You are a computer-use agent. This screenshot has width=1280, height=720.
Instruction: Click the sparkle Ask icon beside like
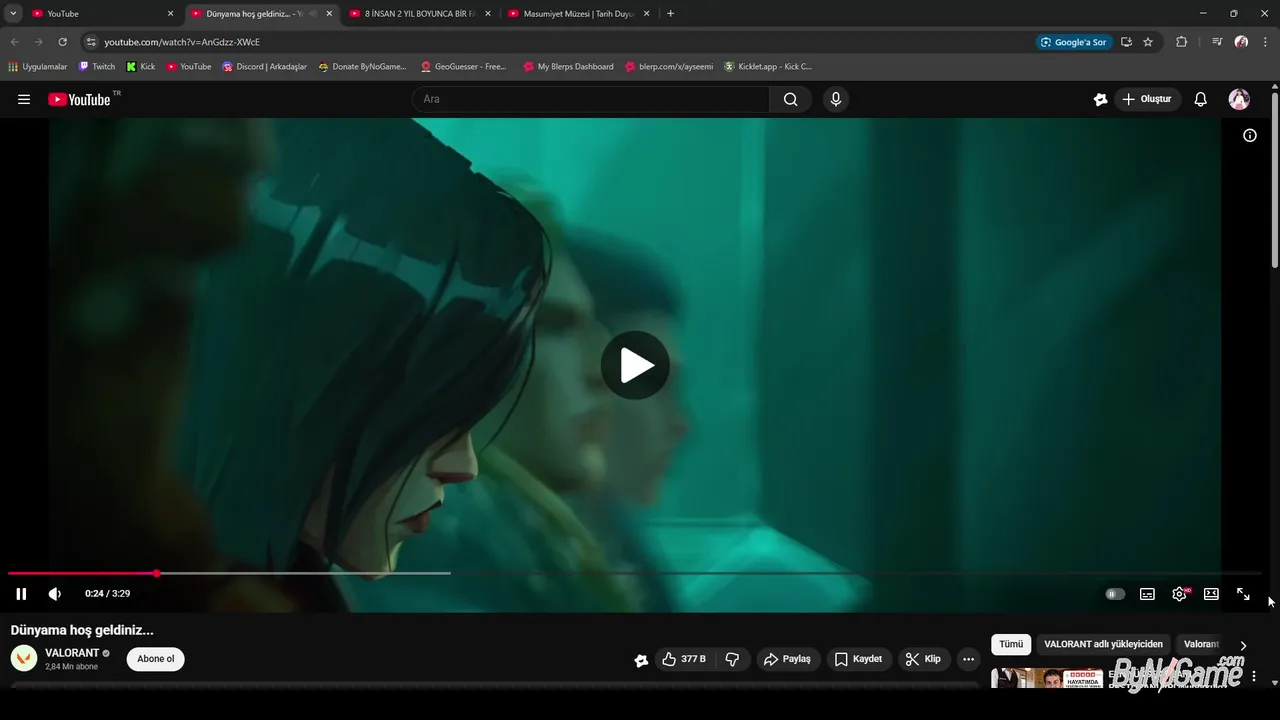641,660
